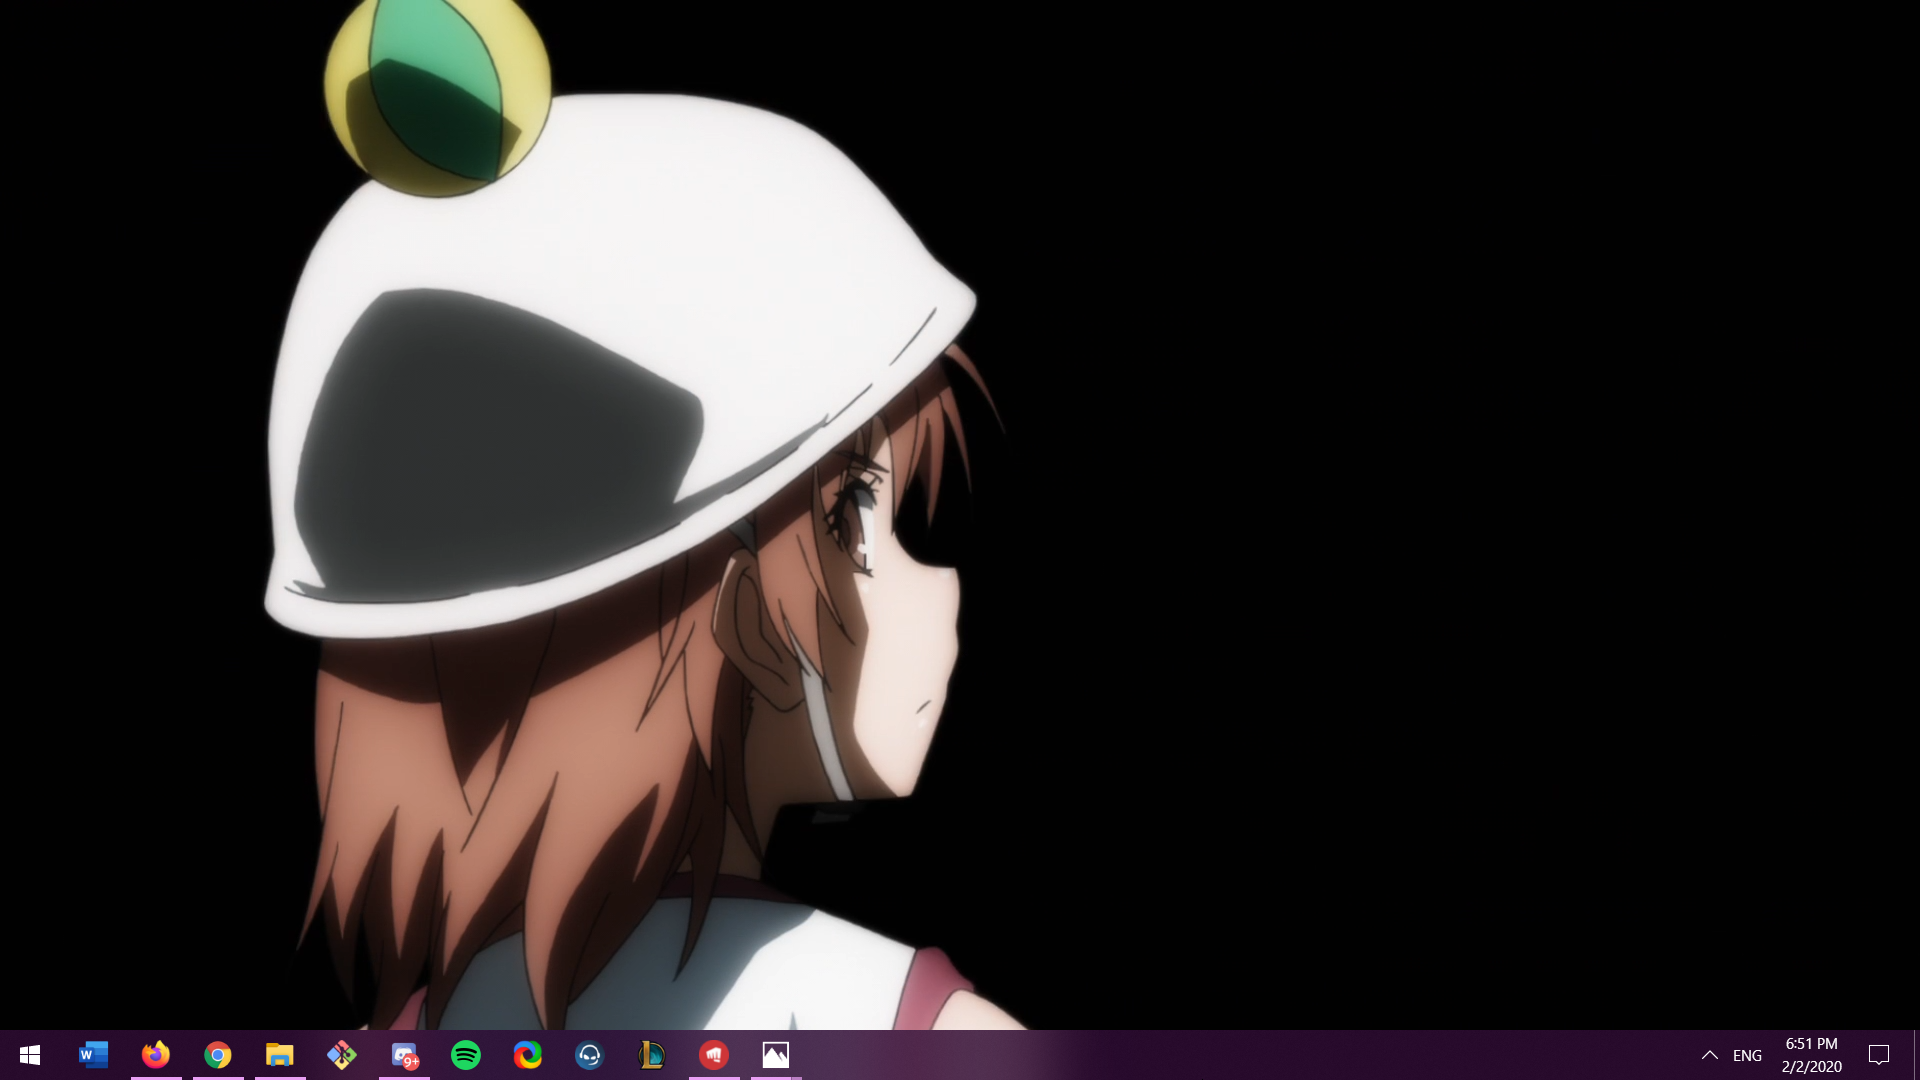Launch Spotify from the taskbar
The height and width of the screenshot is (1080, 1920).
point(466,1055)
